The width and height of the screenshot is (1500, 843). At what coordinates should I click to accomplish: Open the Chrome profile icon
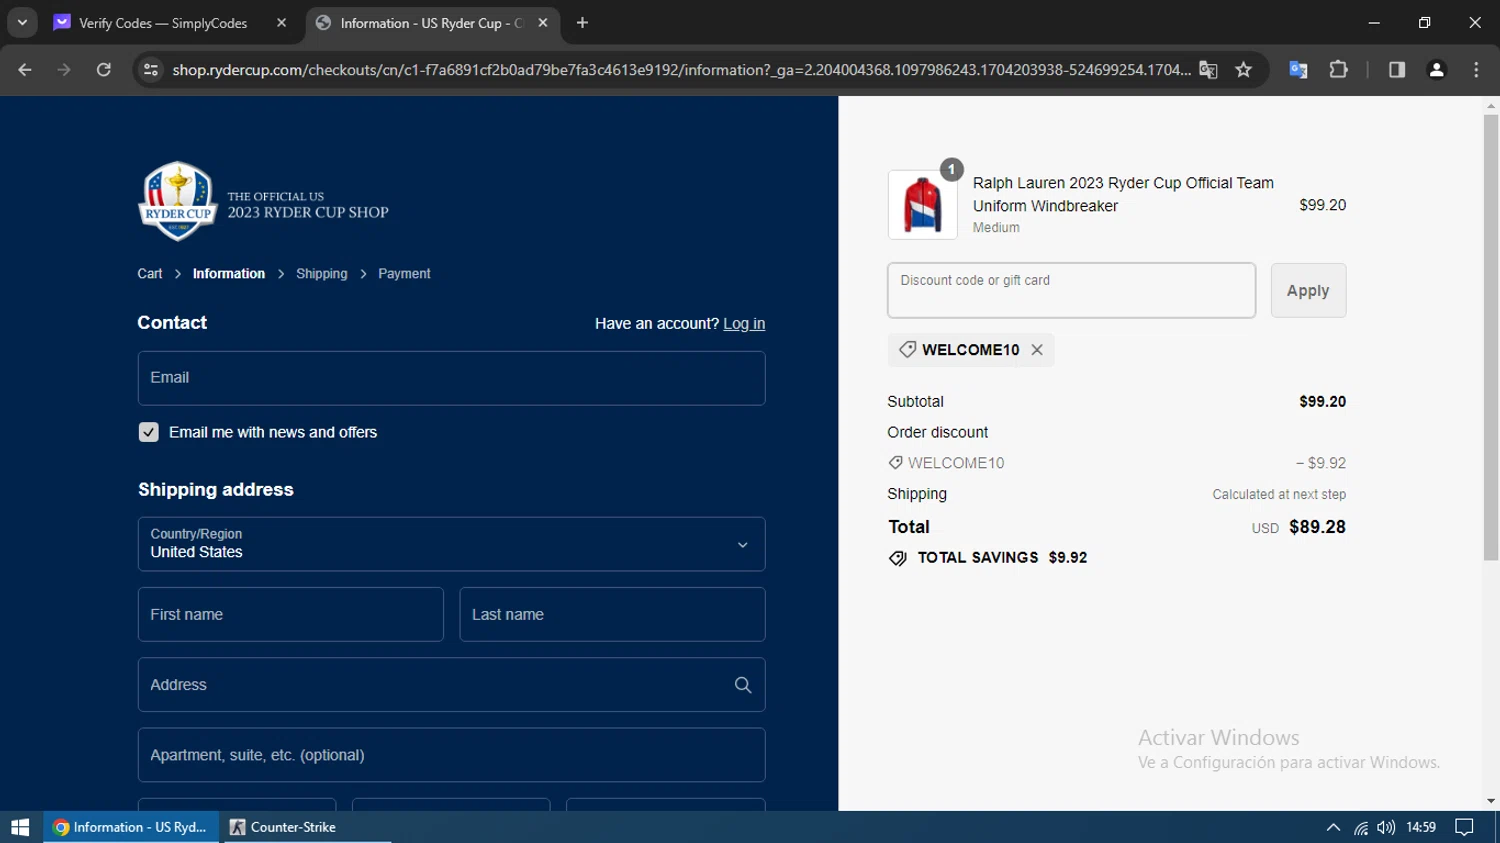click(x=1437, y=69)
